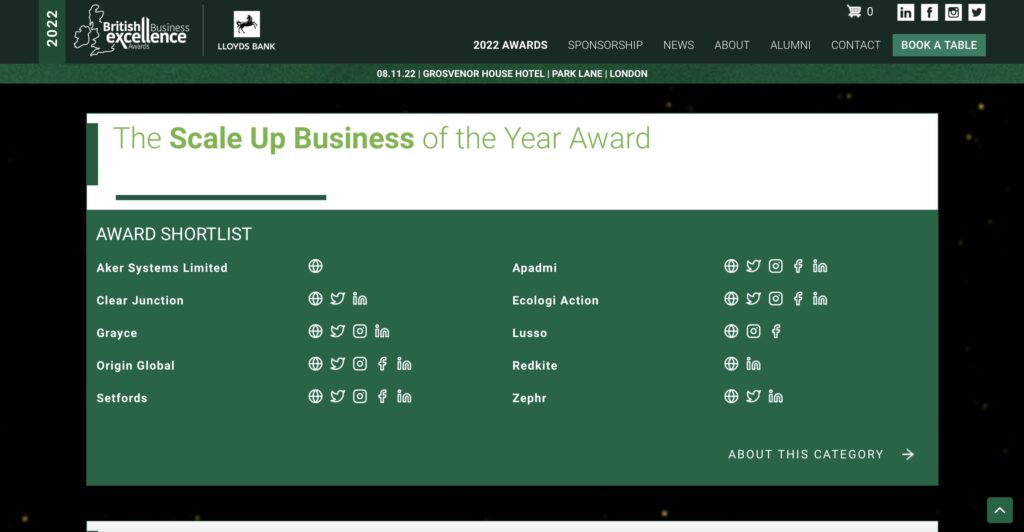
Task: Open Apadmi Twitter icon
Action: click(754, 266)
